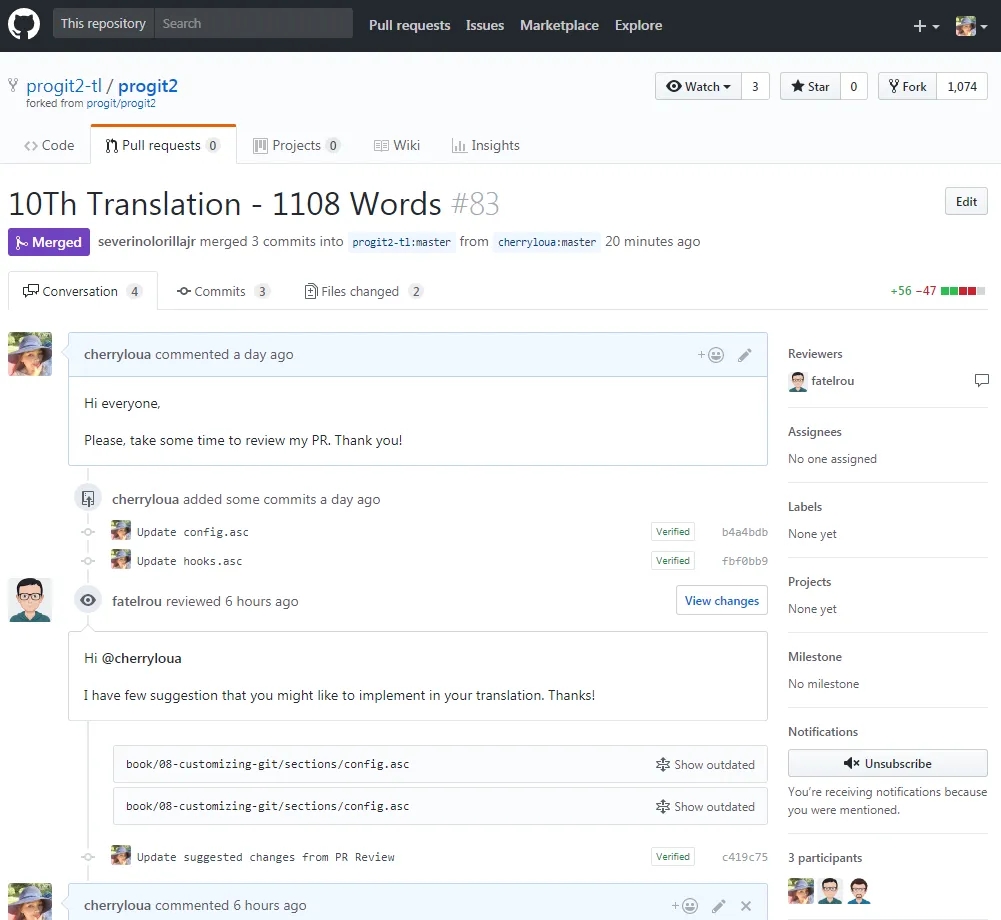
Task: Open the cherryloua:master branch label
Action: pyautogui.click(x=547, y=242)
